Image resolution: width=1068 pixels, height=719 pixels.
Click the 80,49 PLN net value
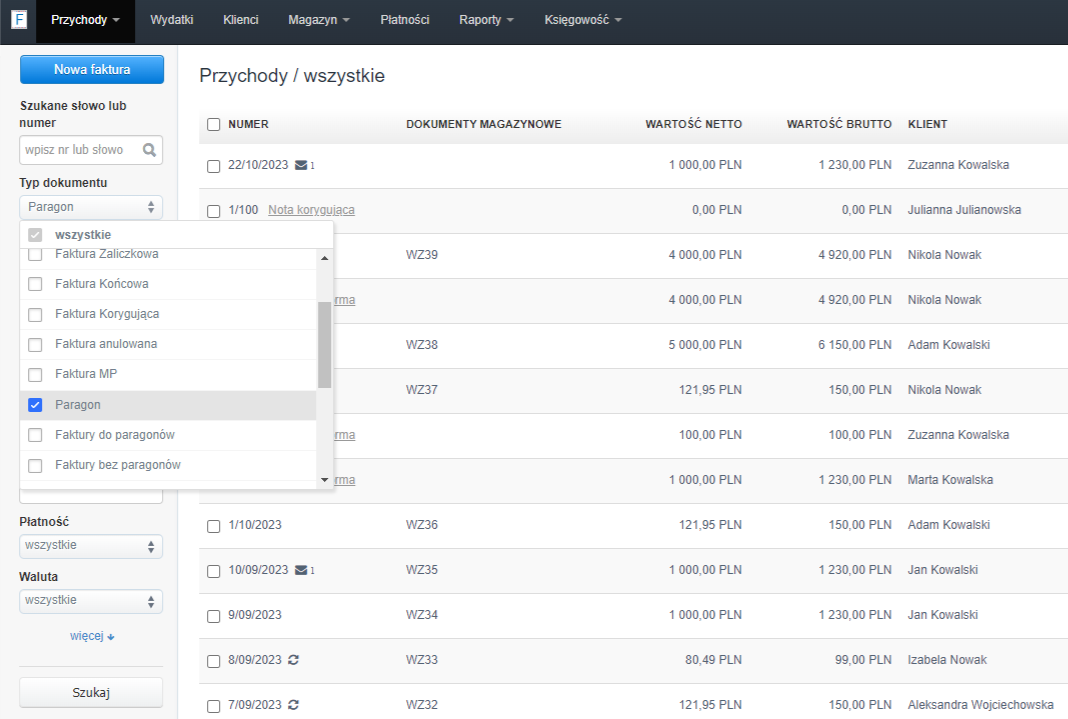click(713, 660)
